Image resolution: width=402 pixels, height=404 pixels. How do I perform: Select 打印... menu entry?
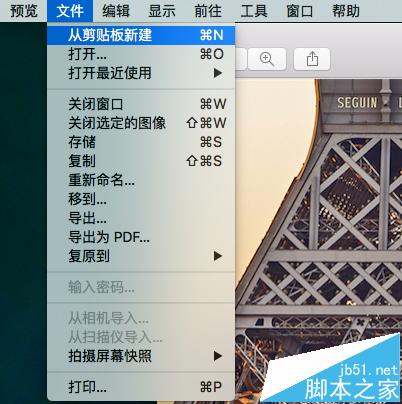point(141,387)
